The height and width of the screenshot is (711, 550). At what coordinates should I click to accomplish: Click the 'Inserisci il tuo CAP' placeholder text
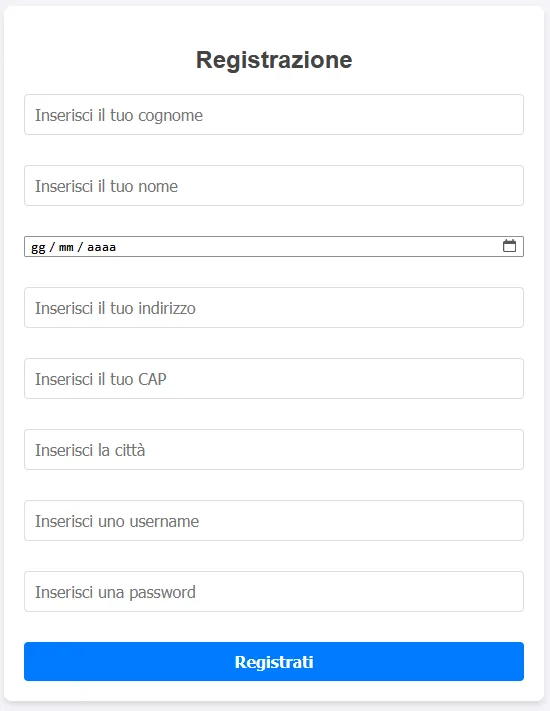(x=101, y=379)
